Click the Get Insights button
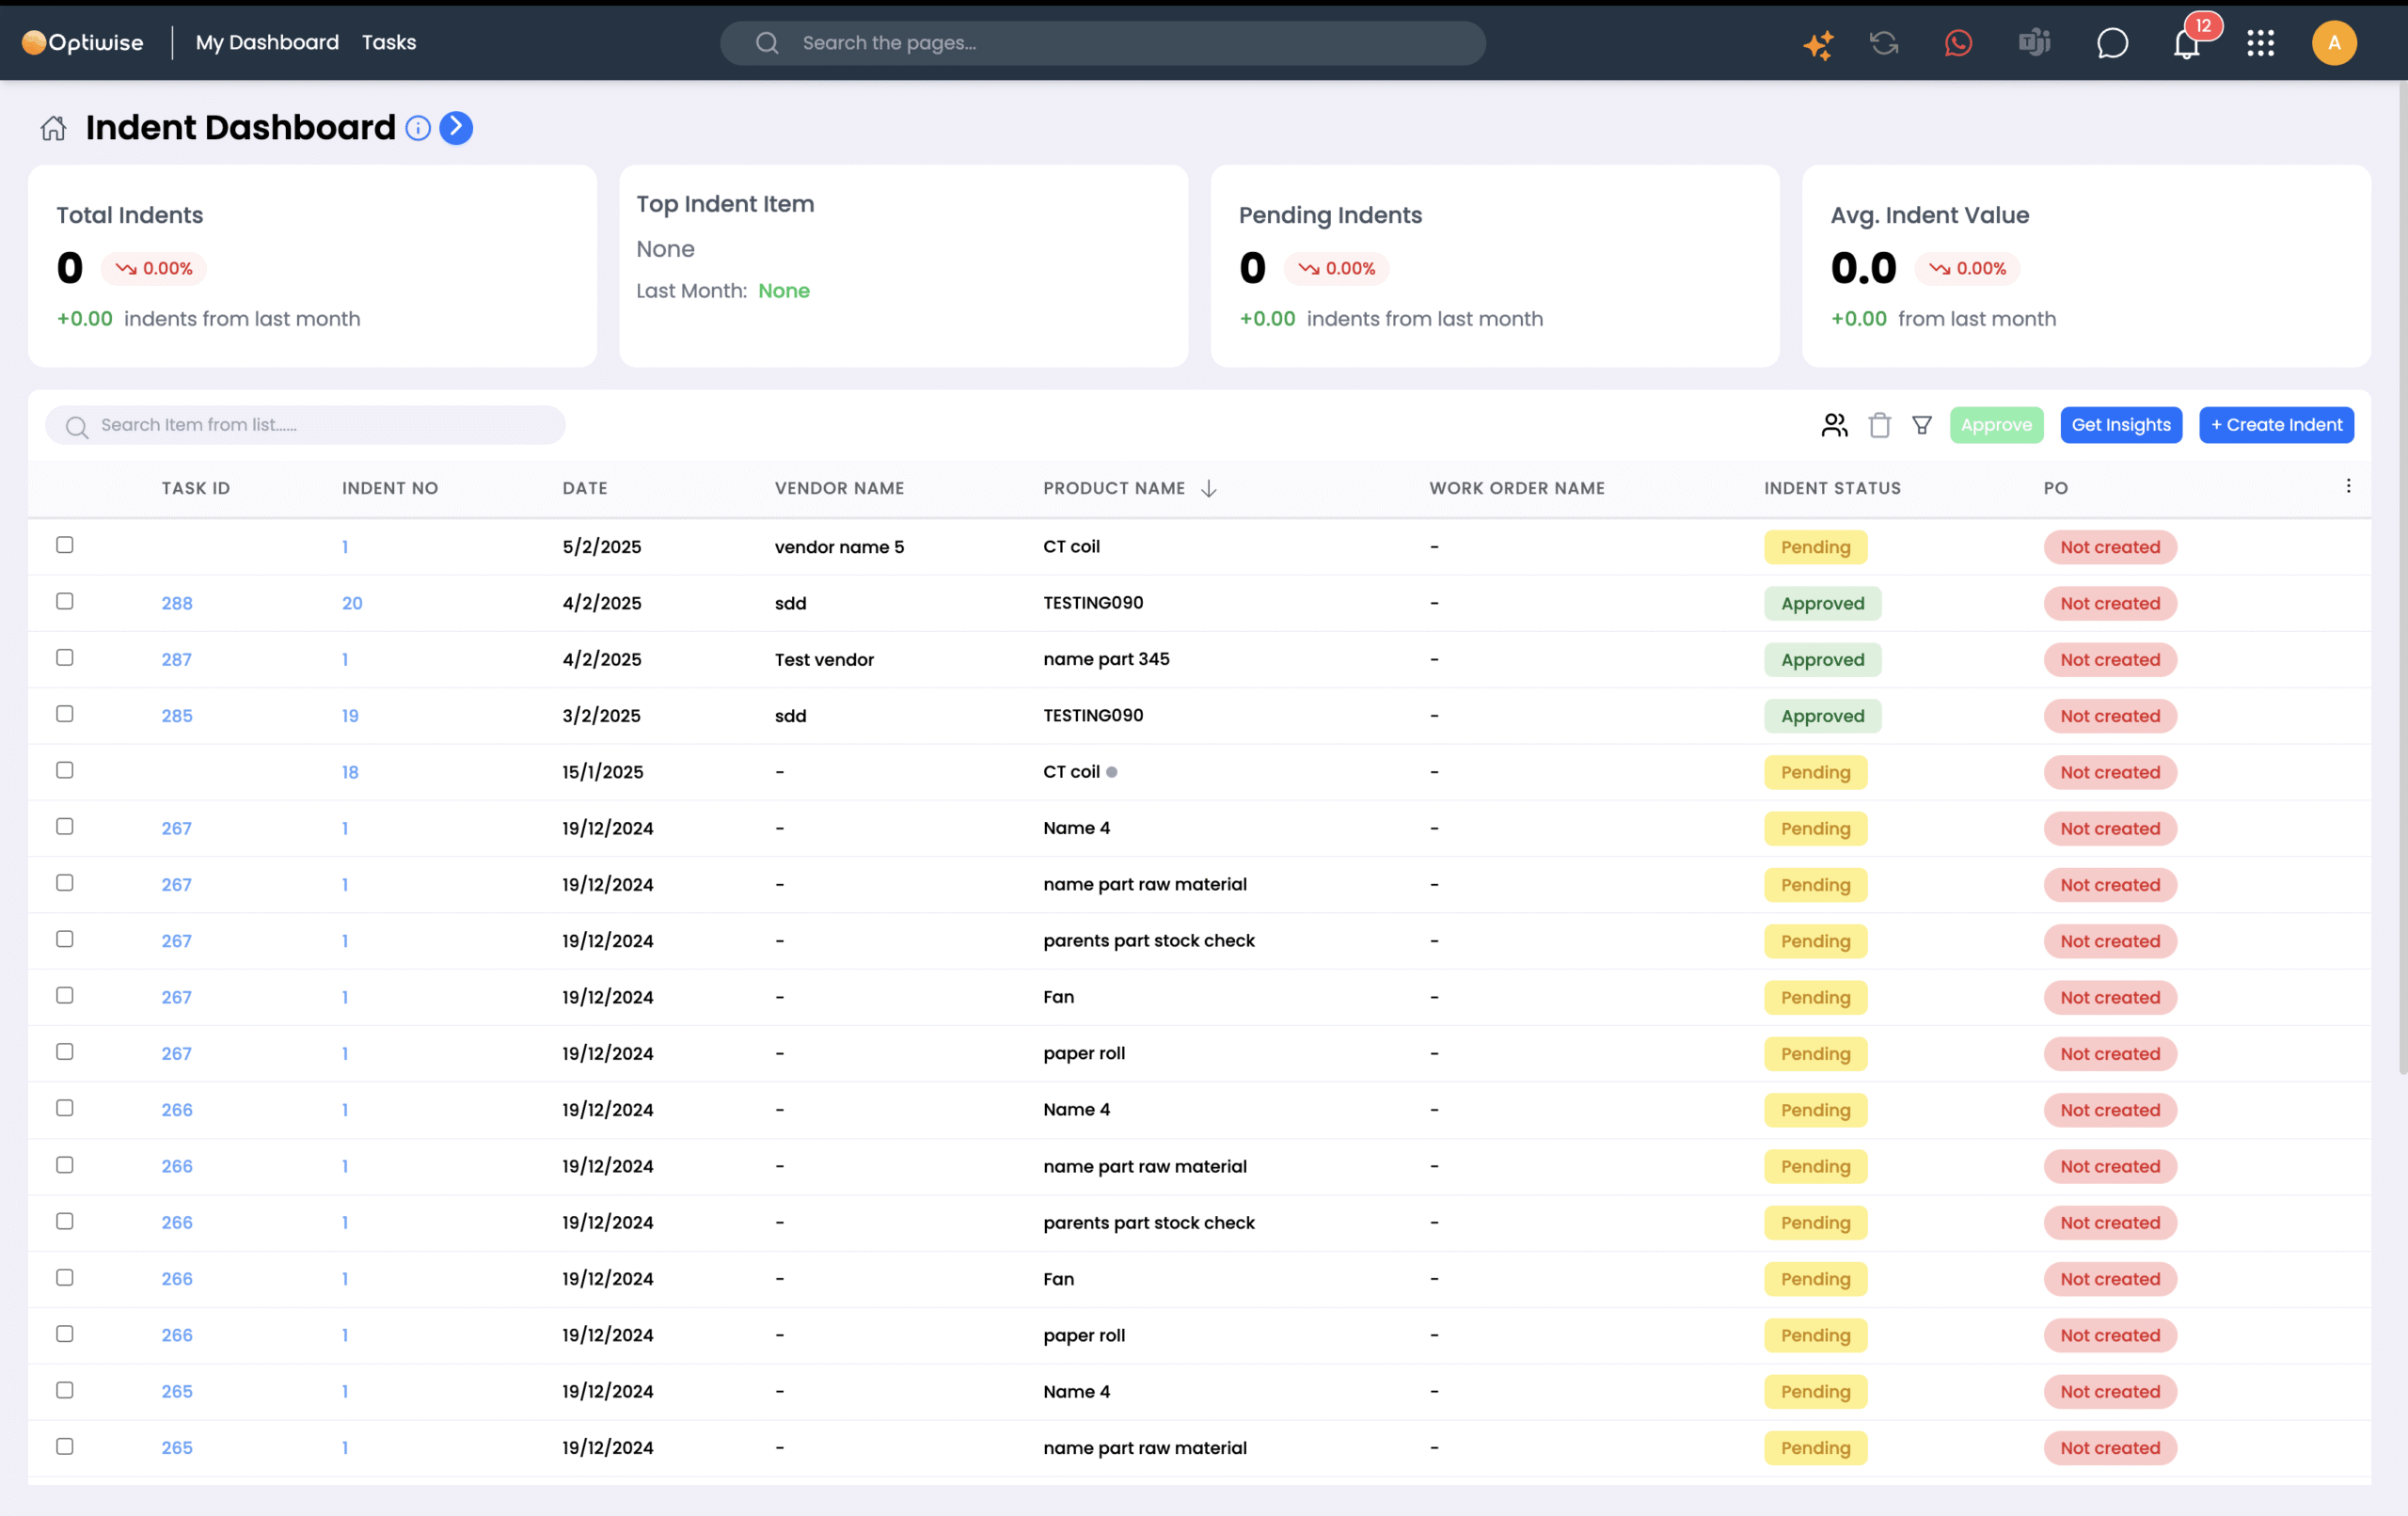2408x1516 pixels. tap(2120, 425)
